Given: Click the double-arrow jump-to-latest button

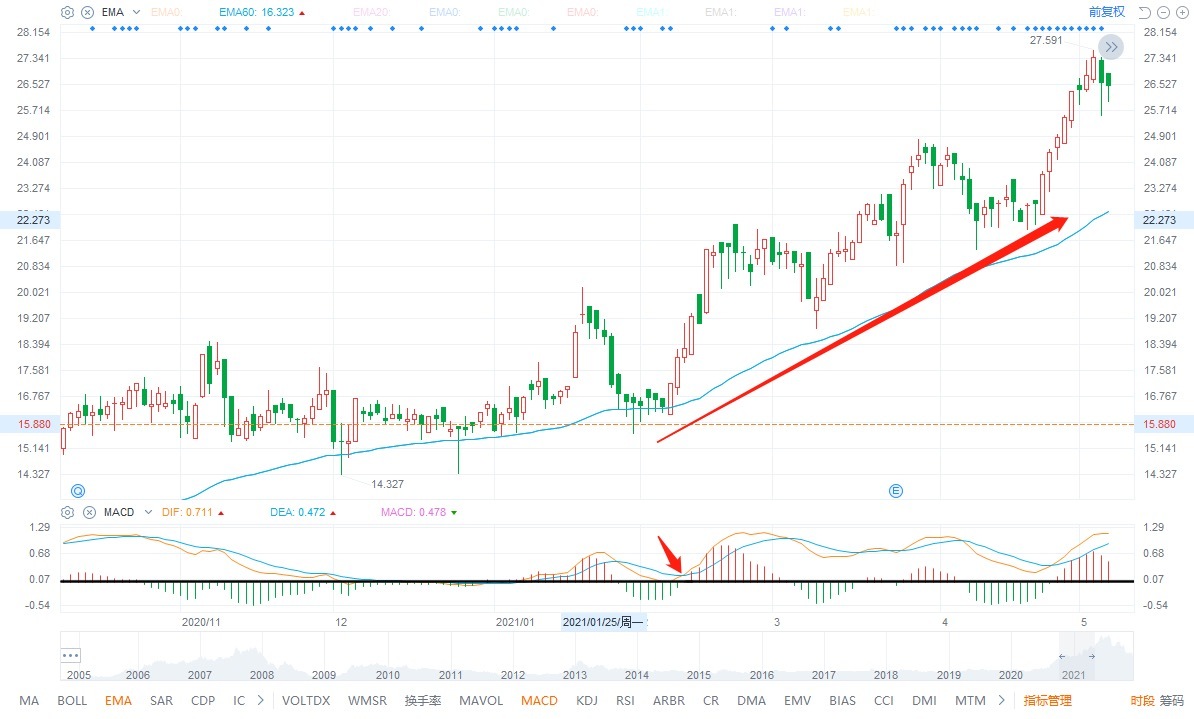Looking at the screenshot, I should pos(1110,46).
